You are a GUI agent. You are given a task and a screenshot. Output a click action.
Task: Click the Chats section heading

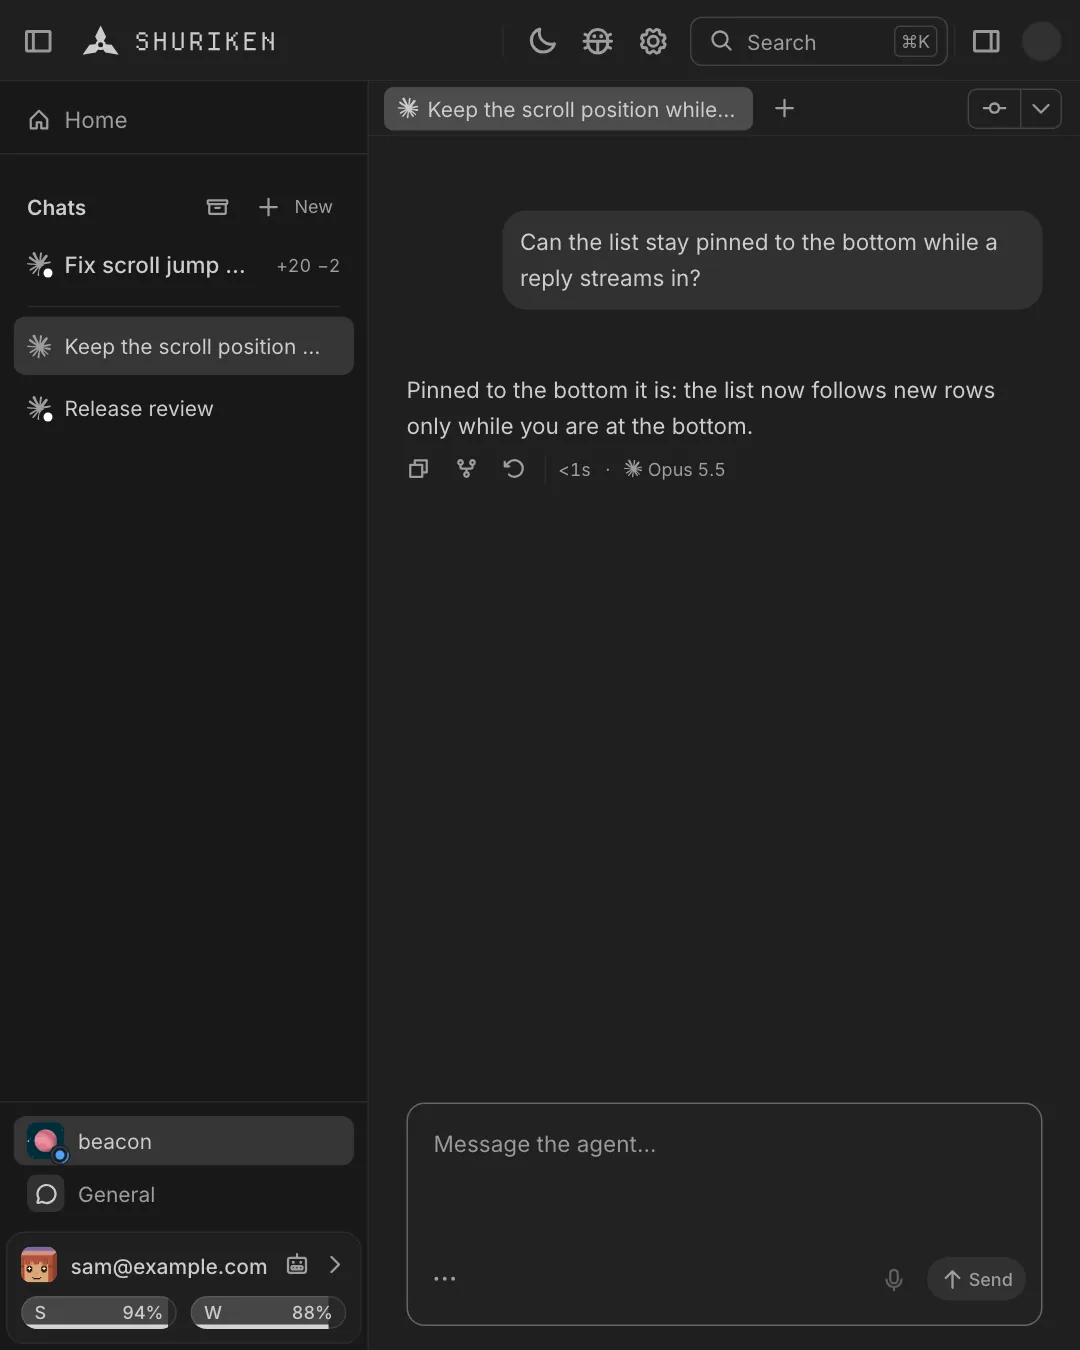click(56, 207)
